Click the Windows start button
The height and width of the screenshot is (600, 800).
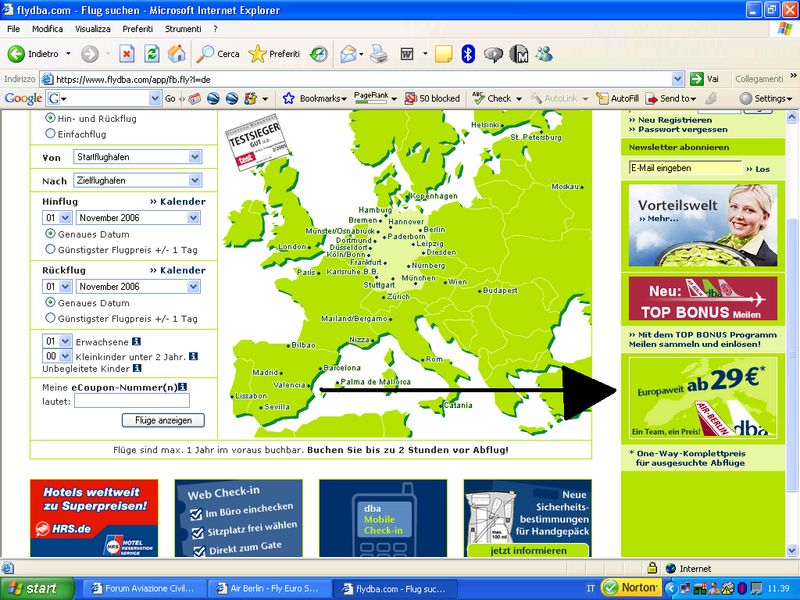tap(37, 588)
